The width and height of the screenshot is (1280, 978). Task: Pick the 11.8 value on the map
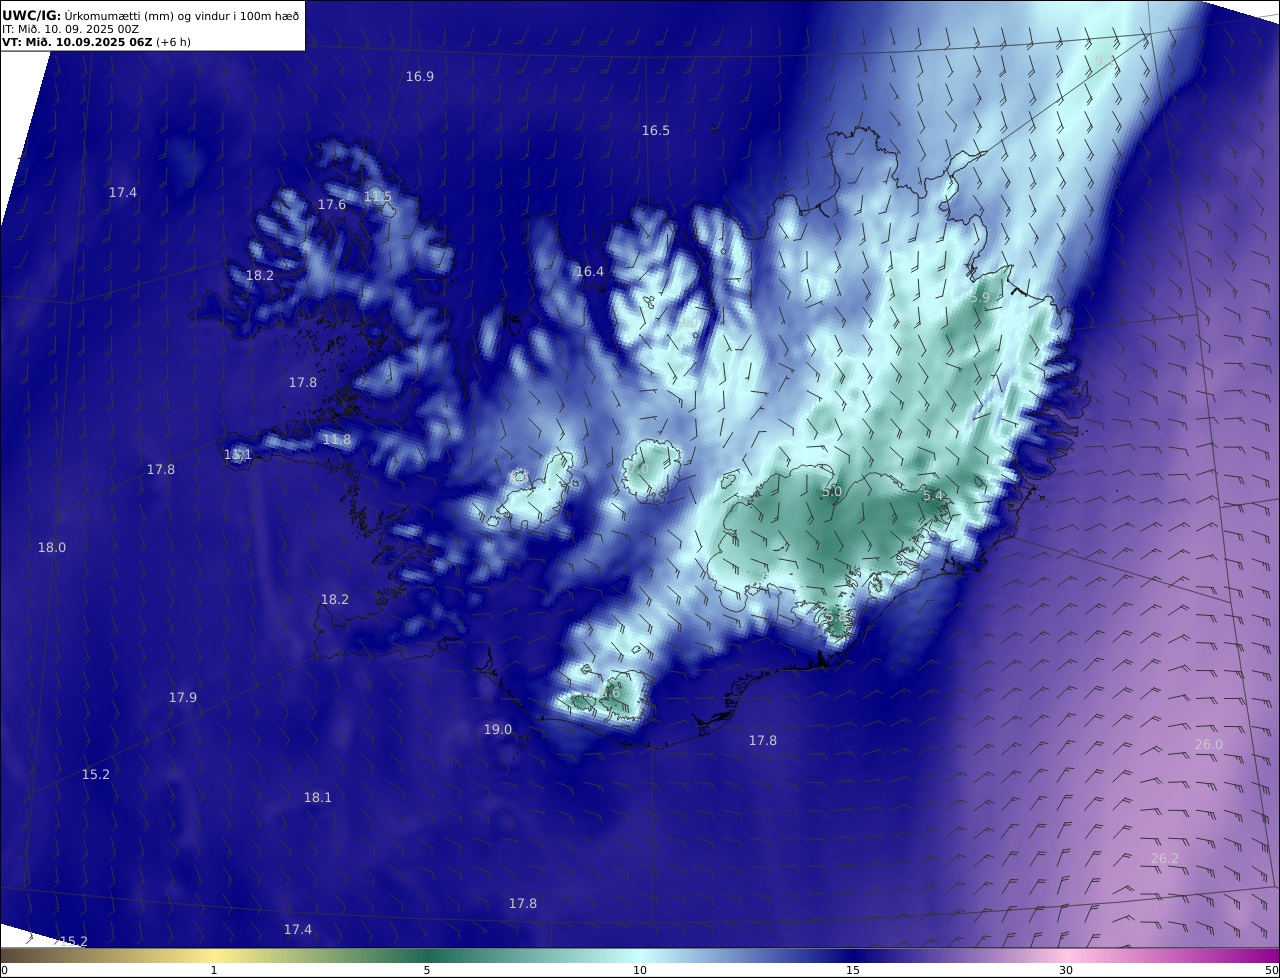point(336,440)
